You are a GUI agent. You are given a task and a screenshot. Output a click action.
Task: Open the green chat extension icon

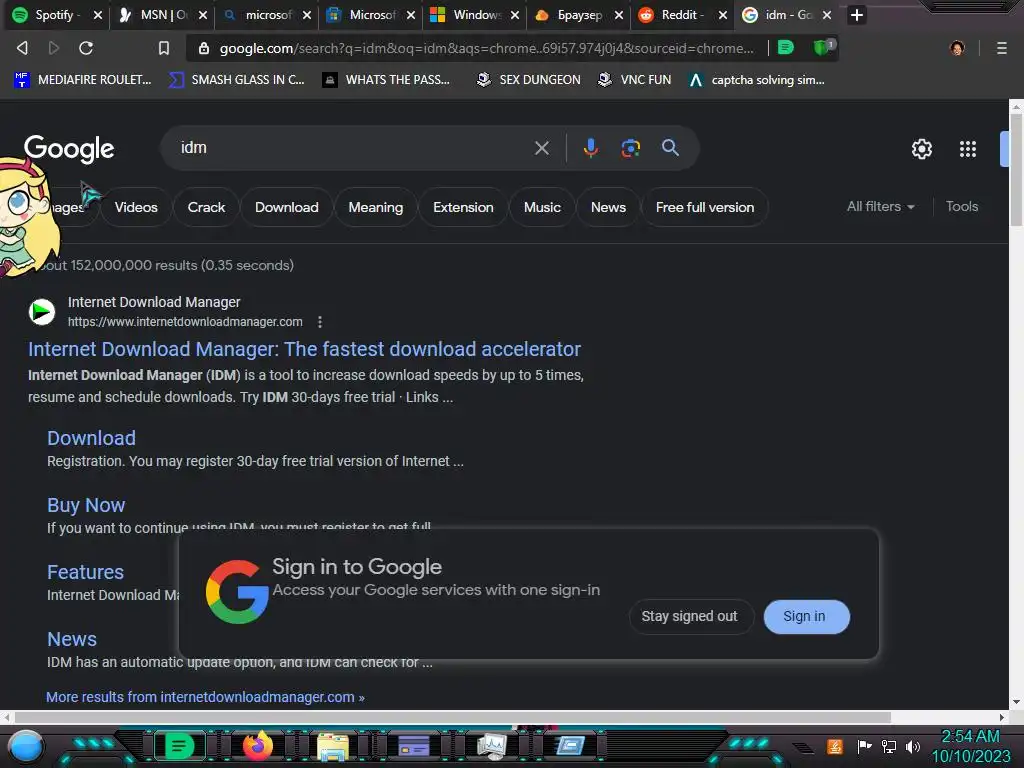[x=786, y=48]
